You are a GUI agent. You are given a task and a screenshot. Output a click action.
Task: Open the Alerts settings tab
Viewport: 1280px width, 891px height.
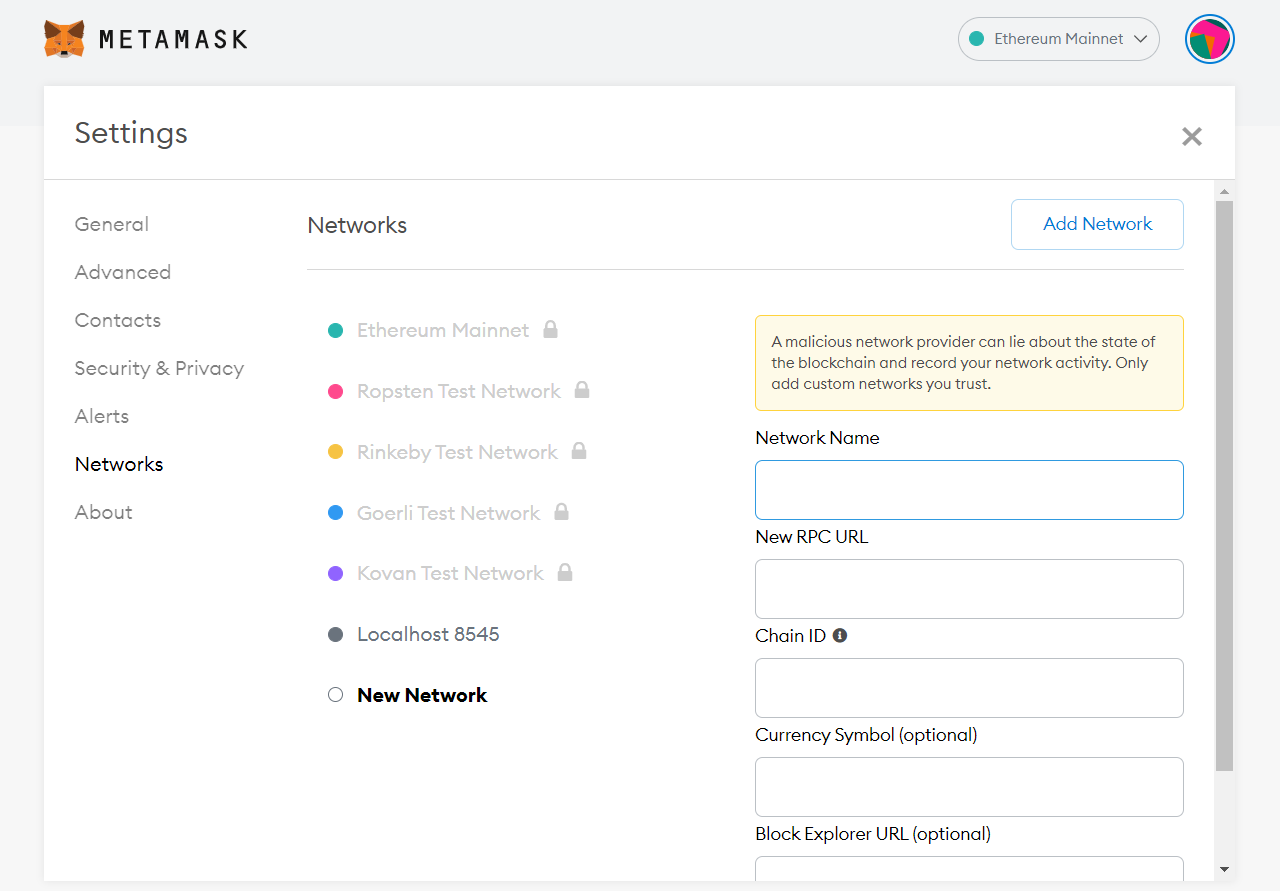101,416
